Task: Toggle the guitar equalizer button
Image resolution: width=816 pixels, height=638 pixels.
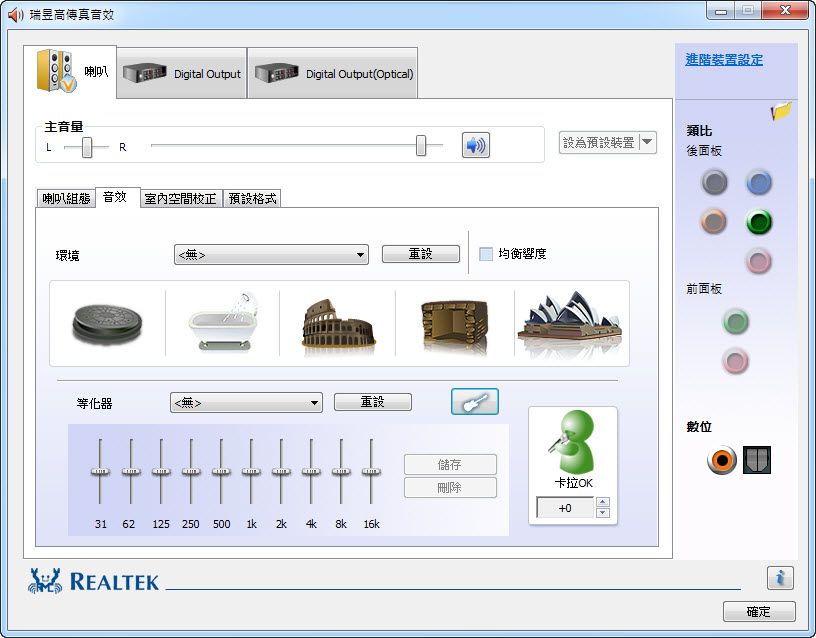Action: click(x=474, y=402)
